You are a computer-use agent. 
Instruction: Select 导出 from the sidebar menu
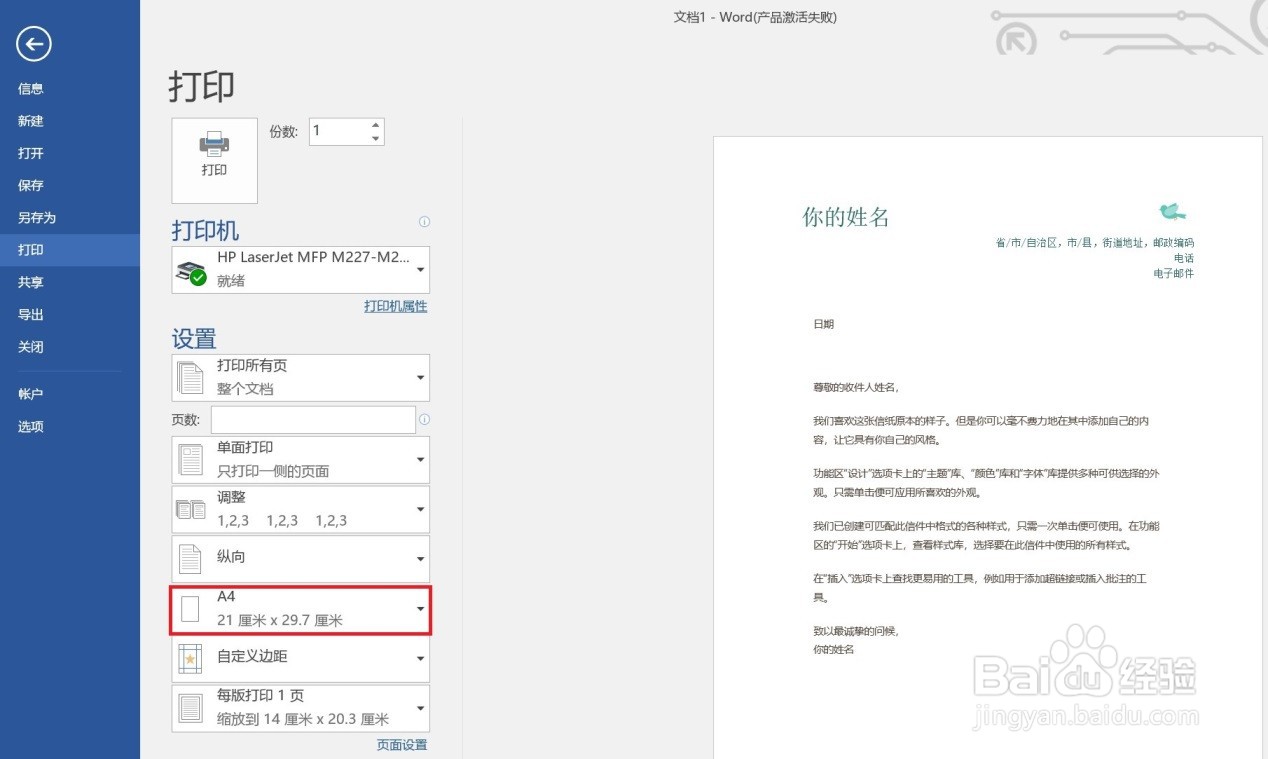(x=31, y=314)
